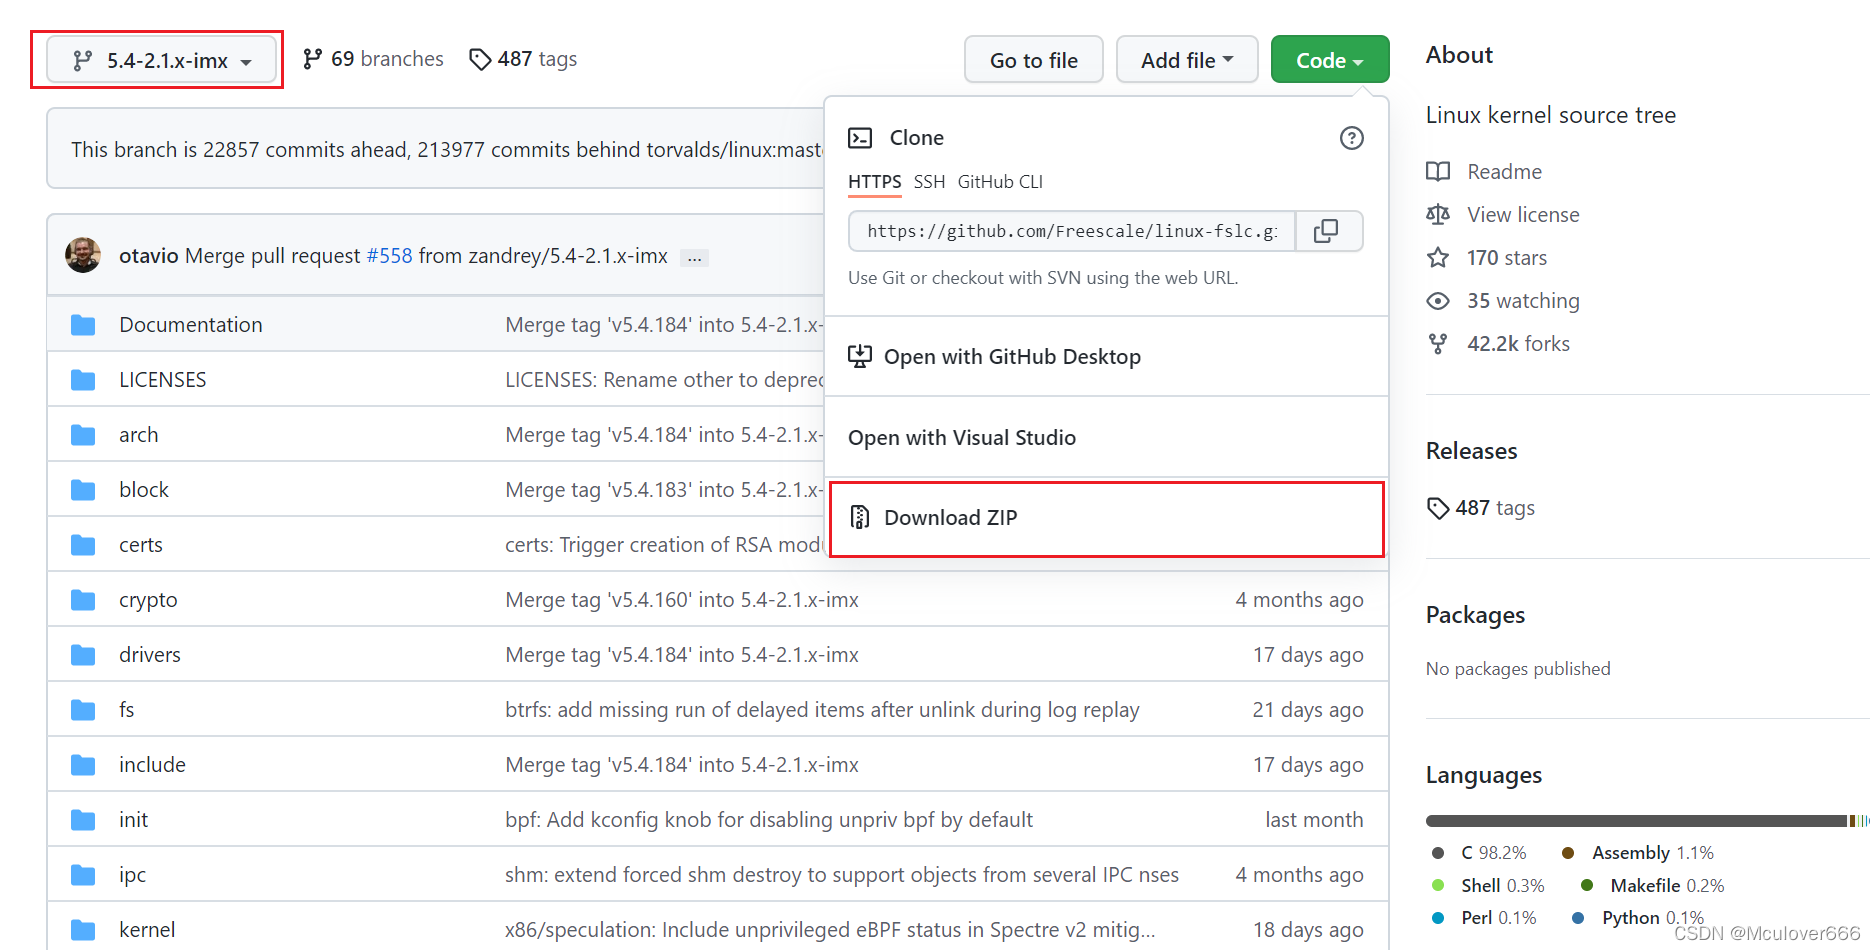
Task: Open the Documentation folder
Action: coord(191,325)
